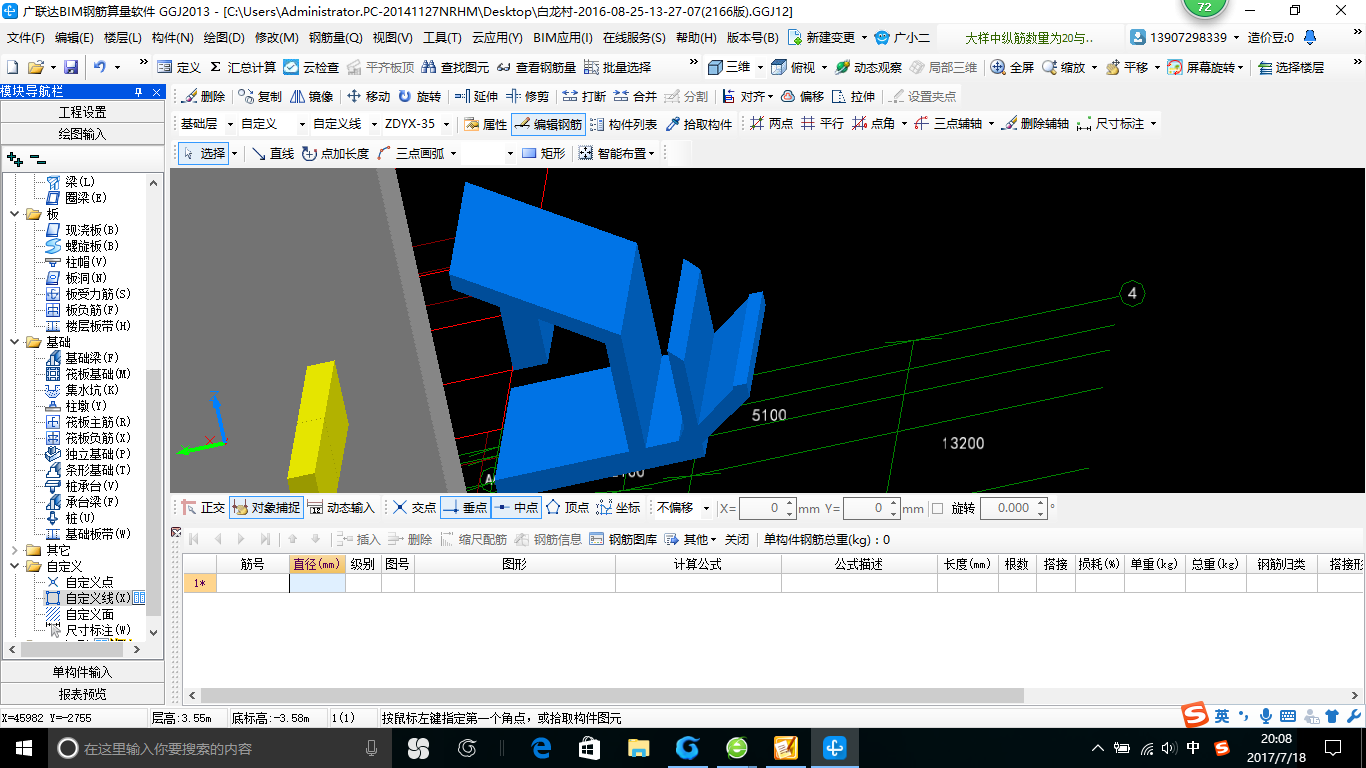
Task: Click the 绘图输入 button
Action: (x=82, y=134)
